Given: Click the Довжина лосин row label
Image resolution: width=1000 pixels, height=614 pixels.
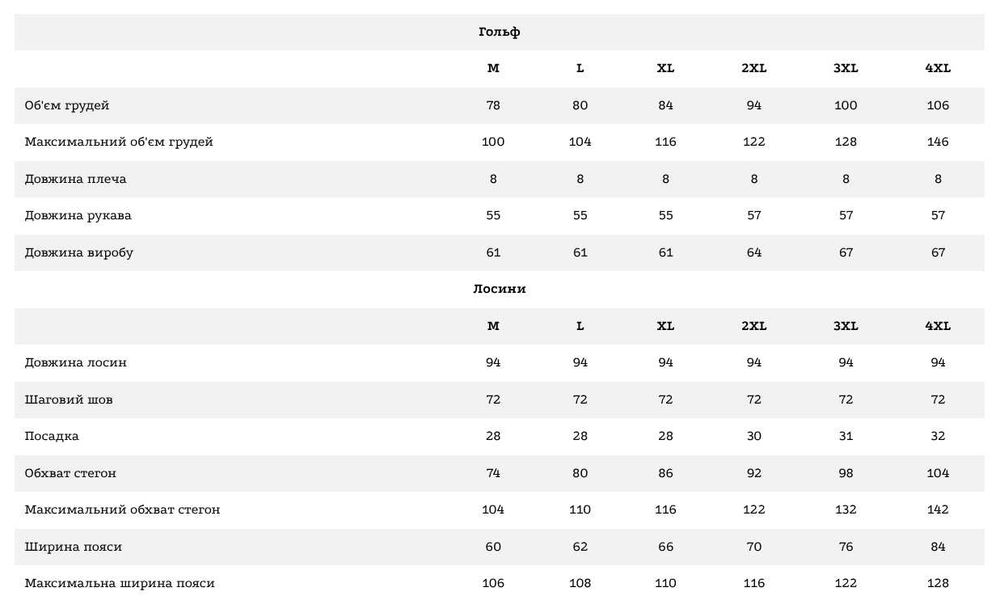Looking at the screenshot, I should [x=76, y=362].
